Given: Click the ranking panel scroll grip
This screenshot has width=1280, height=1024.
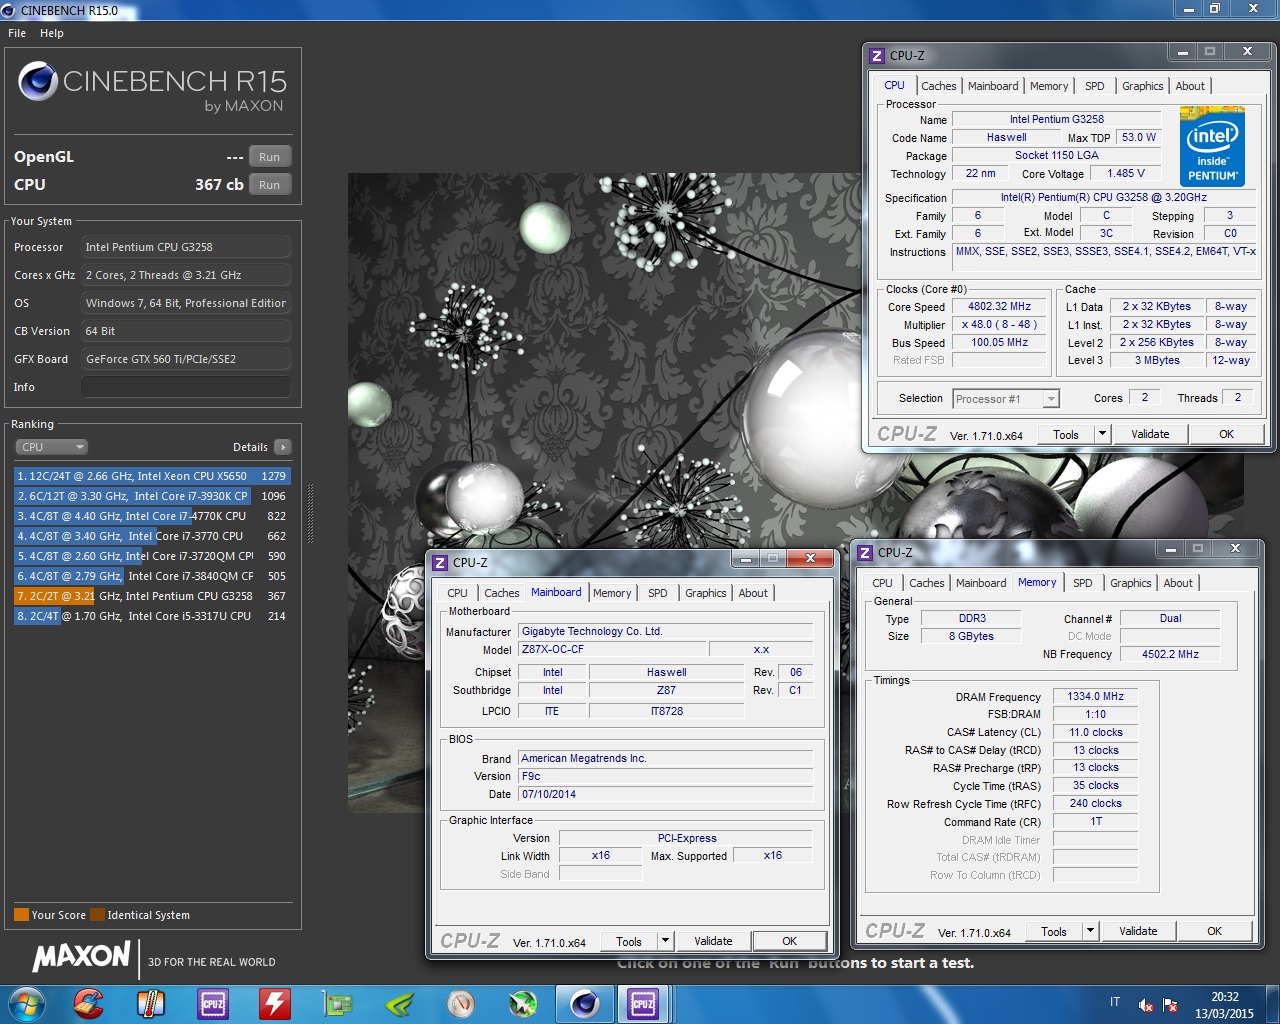Looking at the screenshot, I should point(310,515).
